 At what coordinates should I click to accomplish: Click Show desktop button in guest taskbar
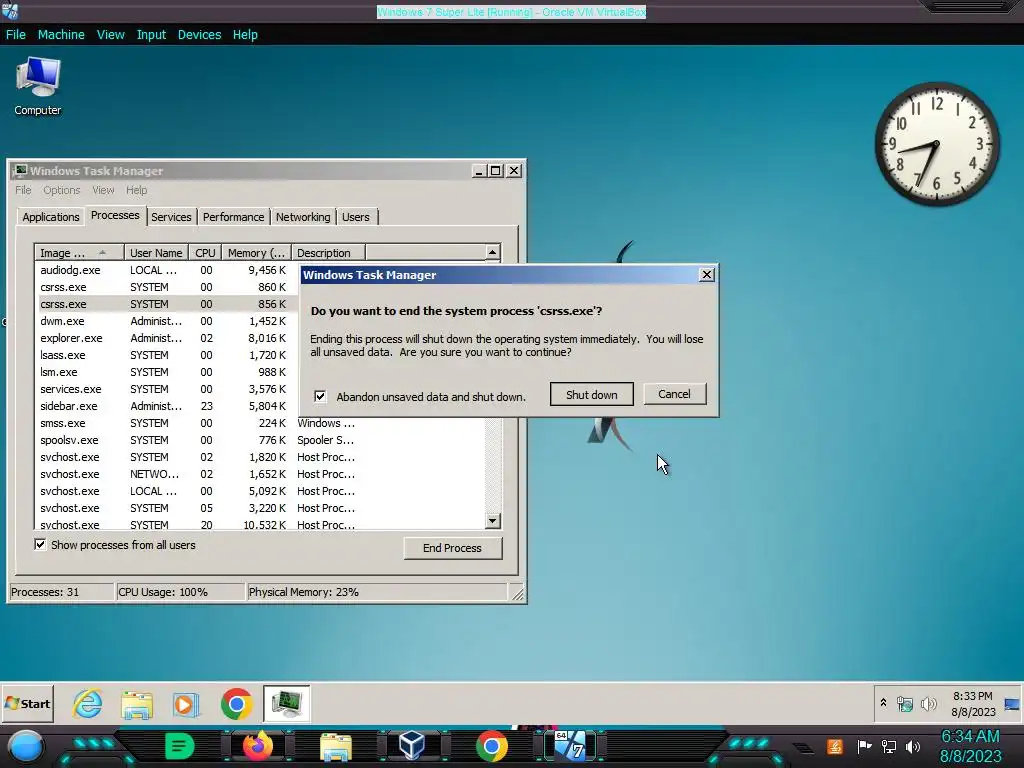[x=1012, y=703]
